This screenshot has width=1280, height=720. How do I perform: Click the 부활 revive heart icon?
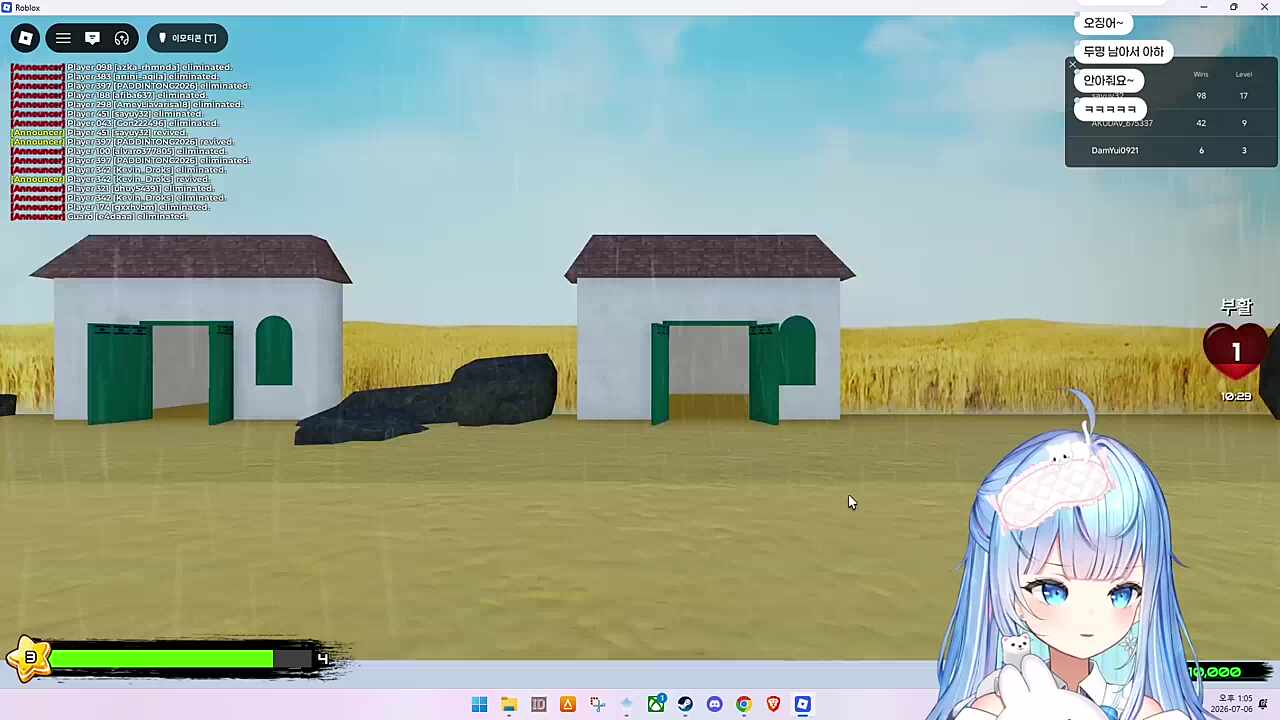click(1236, 352)
